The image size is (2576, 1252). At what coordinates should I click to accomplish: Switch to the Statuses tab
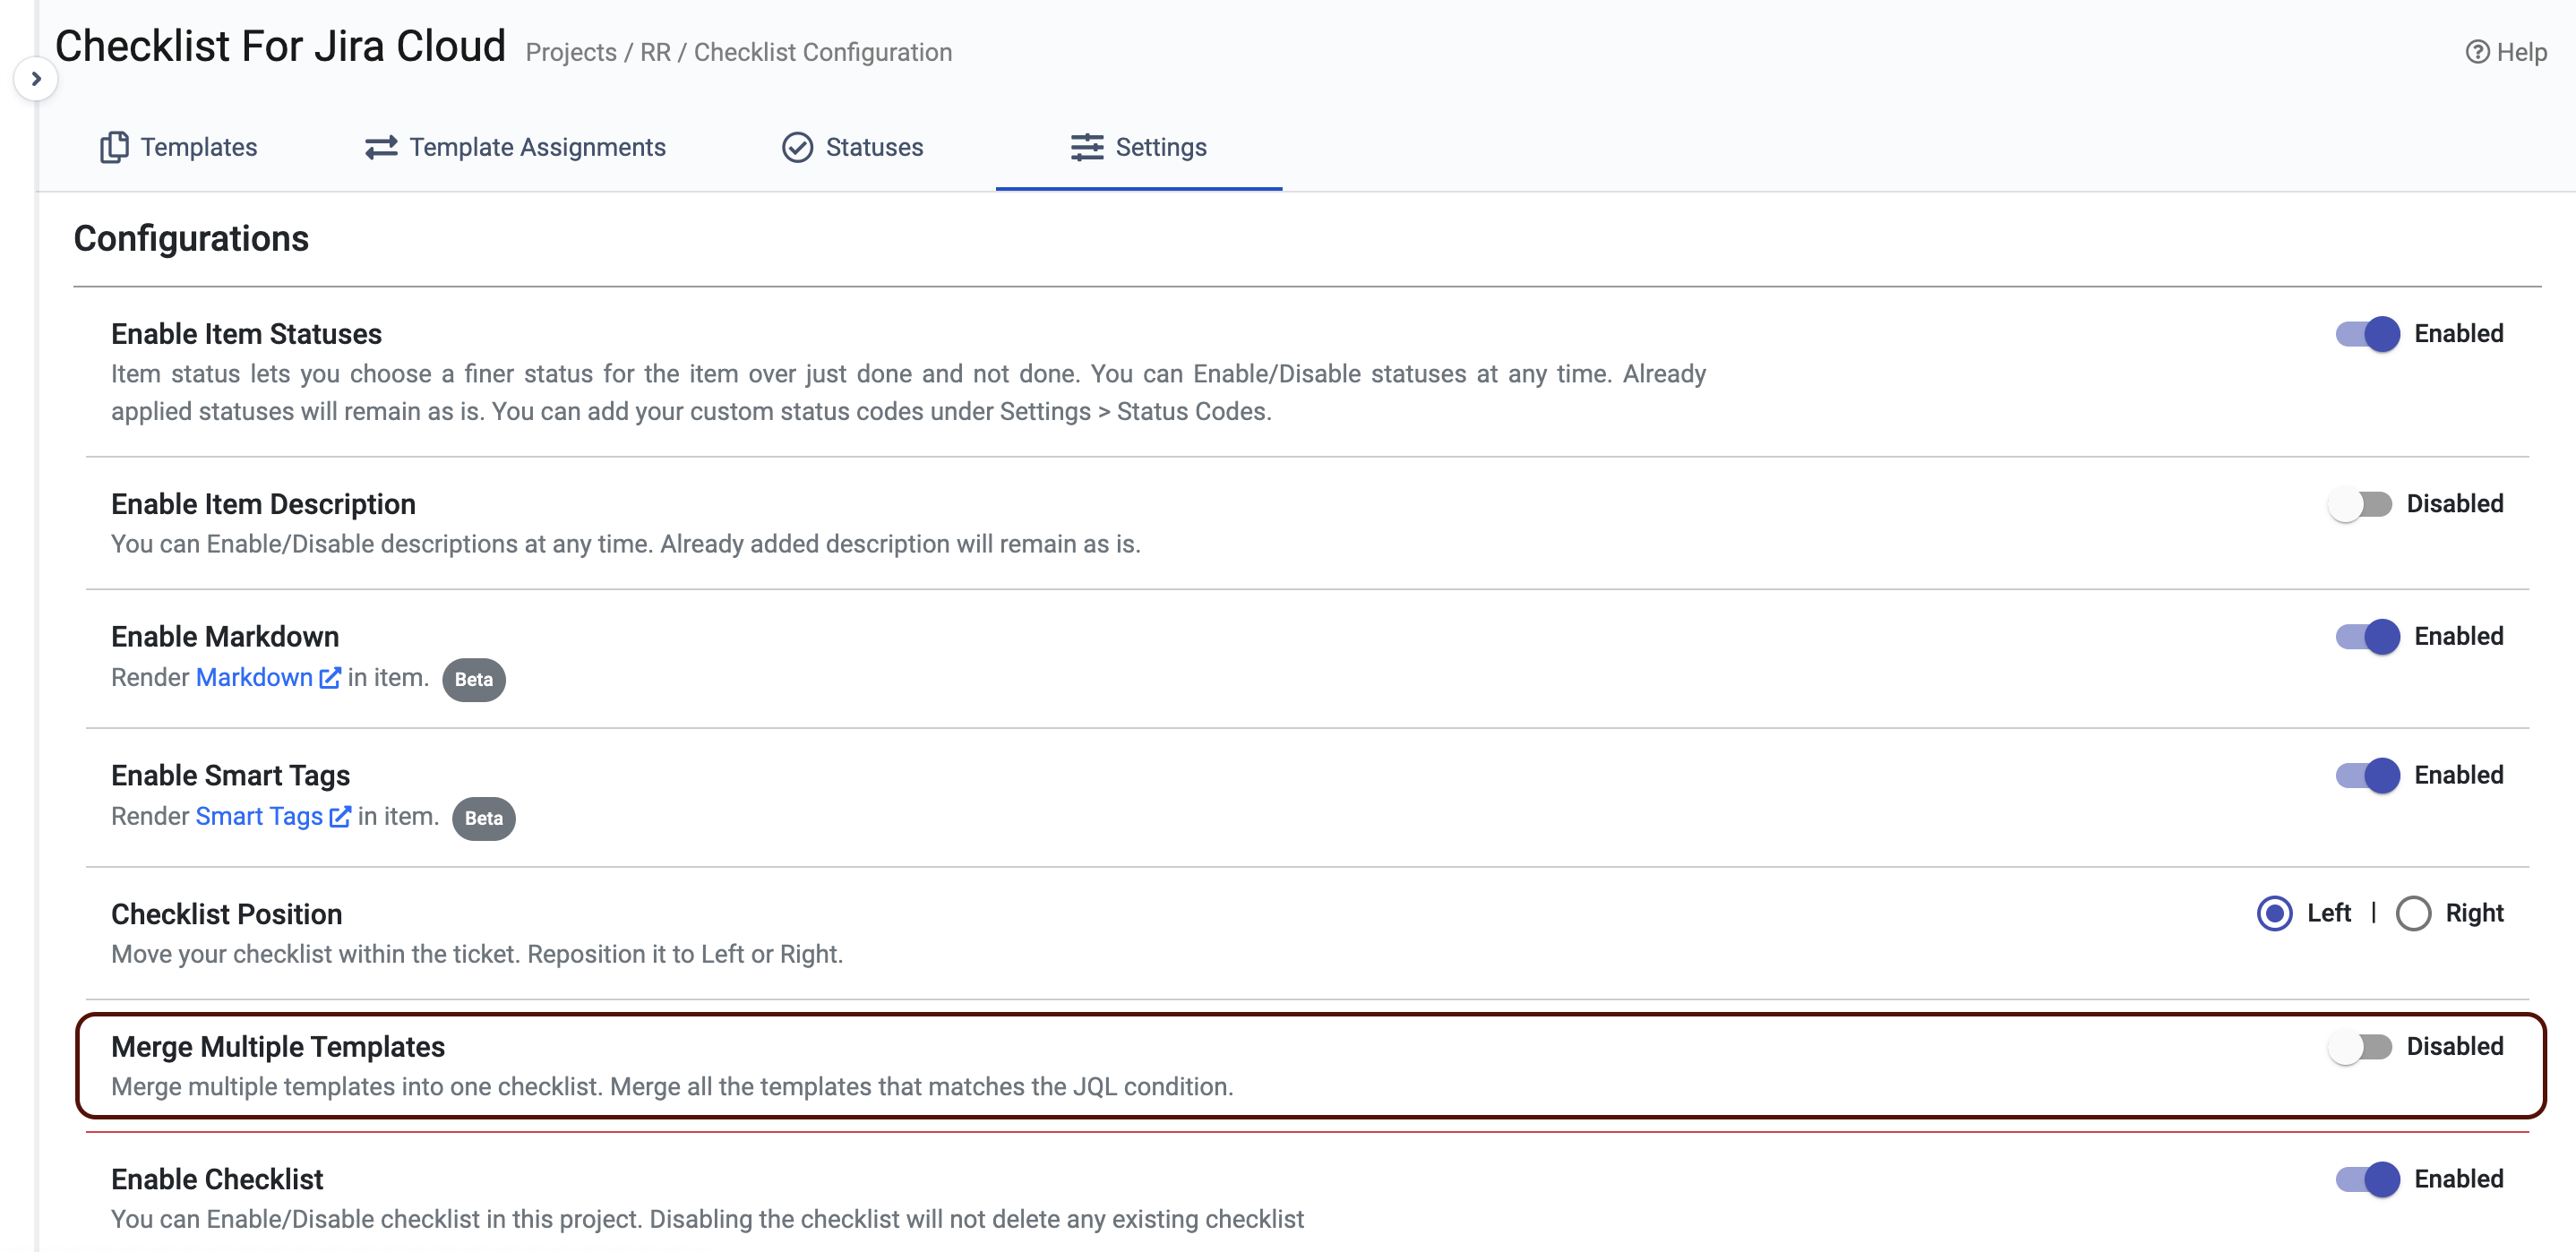tap(873, 147)
